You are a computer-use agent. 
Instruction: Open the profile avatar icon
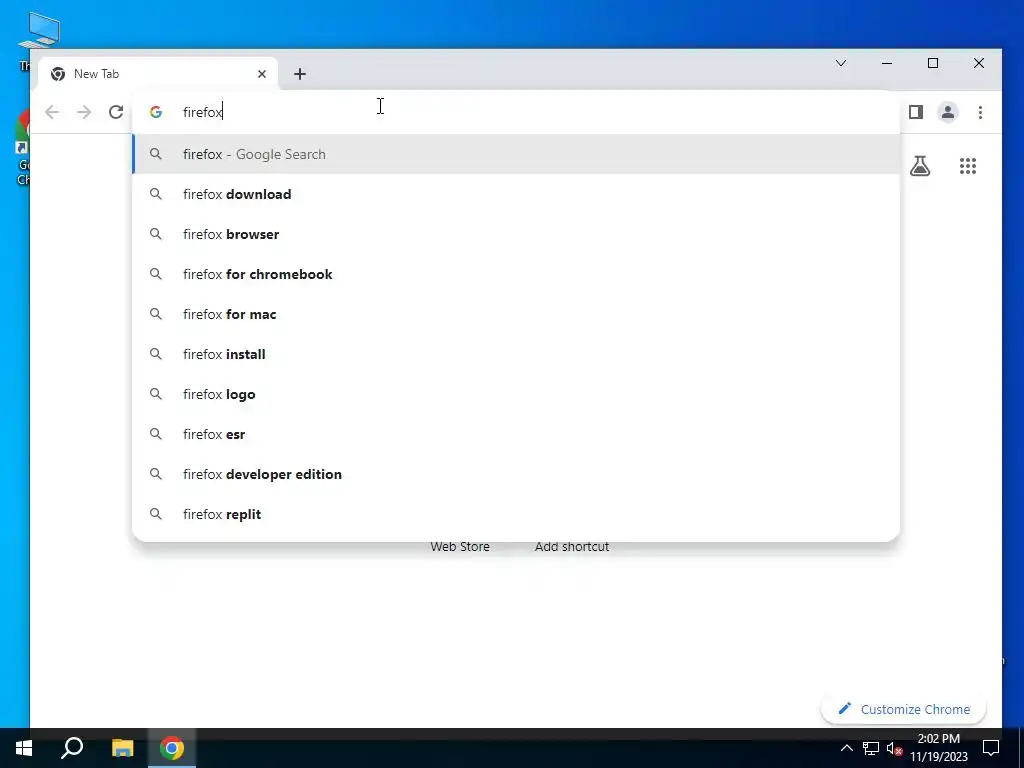click(948, 112)
